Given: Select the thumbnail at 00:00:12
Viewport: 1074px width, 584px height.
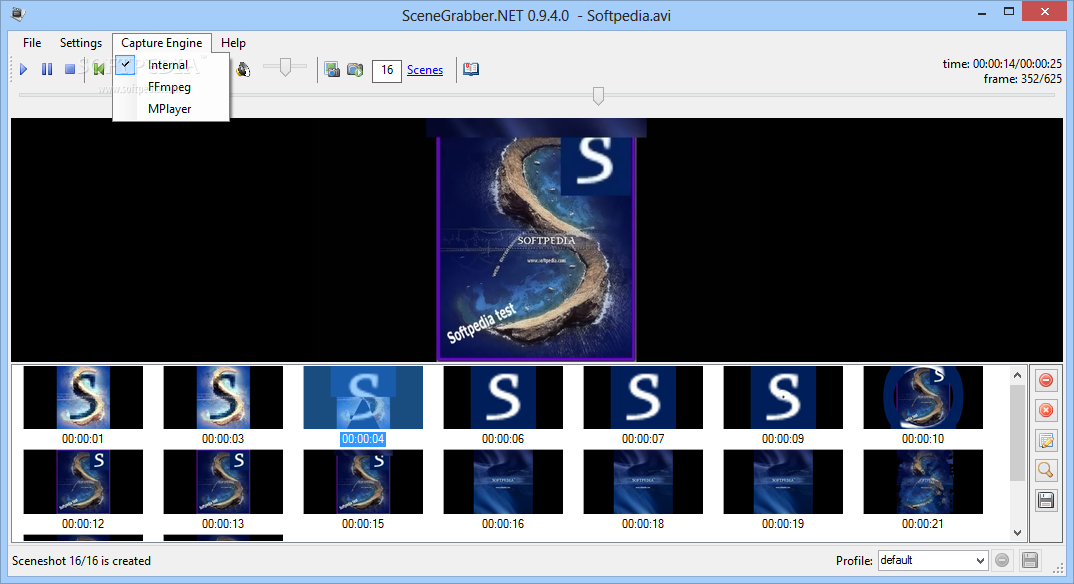Looking at the screenshot, I should tap(83, 482).
